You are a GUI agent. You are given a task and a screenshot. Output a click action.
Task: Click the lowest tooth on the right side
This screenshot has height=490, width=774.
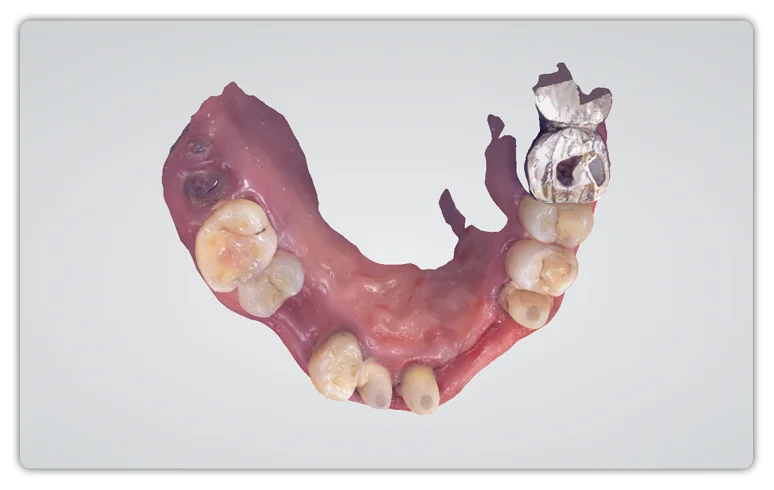coord(526,306)
